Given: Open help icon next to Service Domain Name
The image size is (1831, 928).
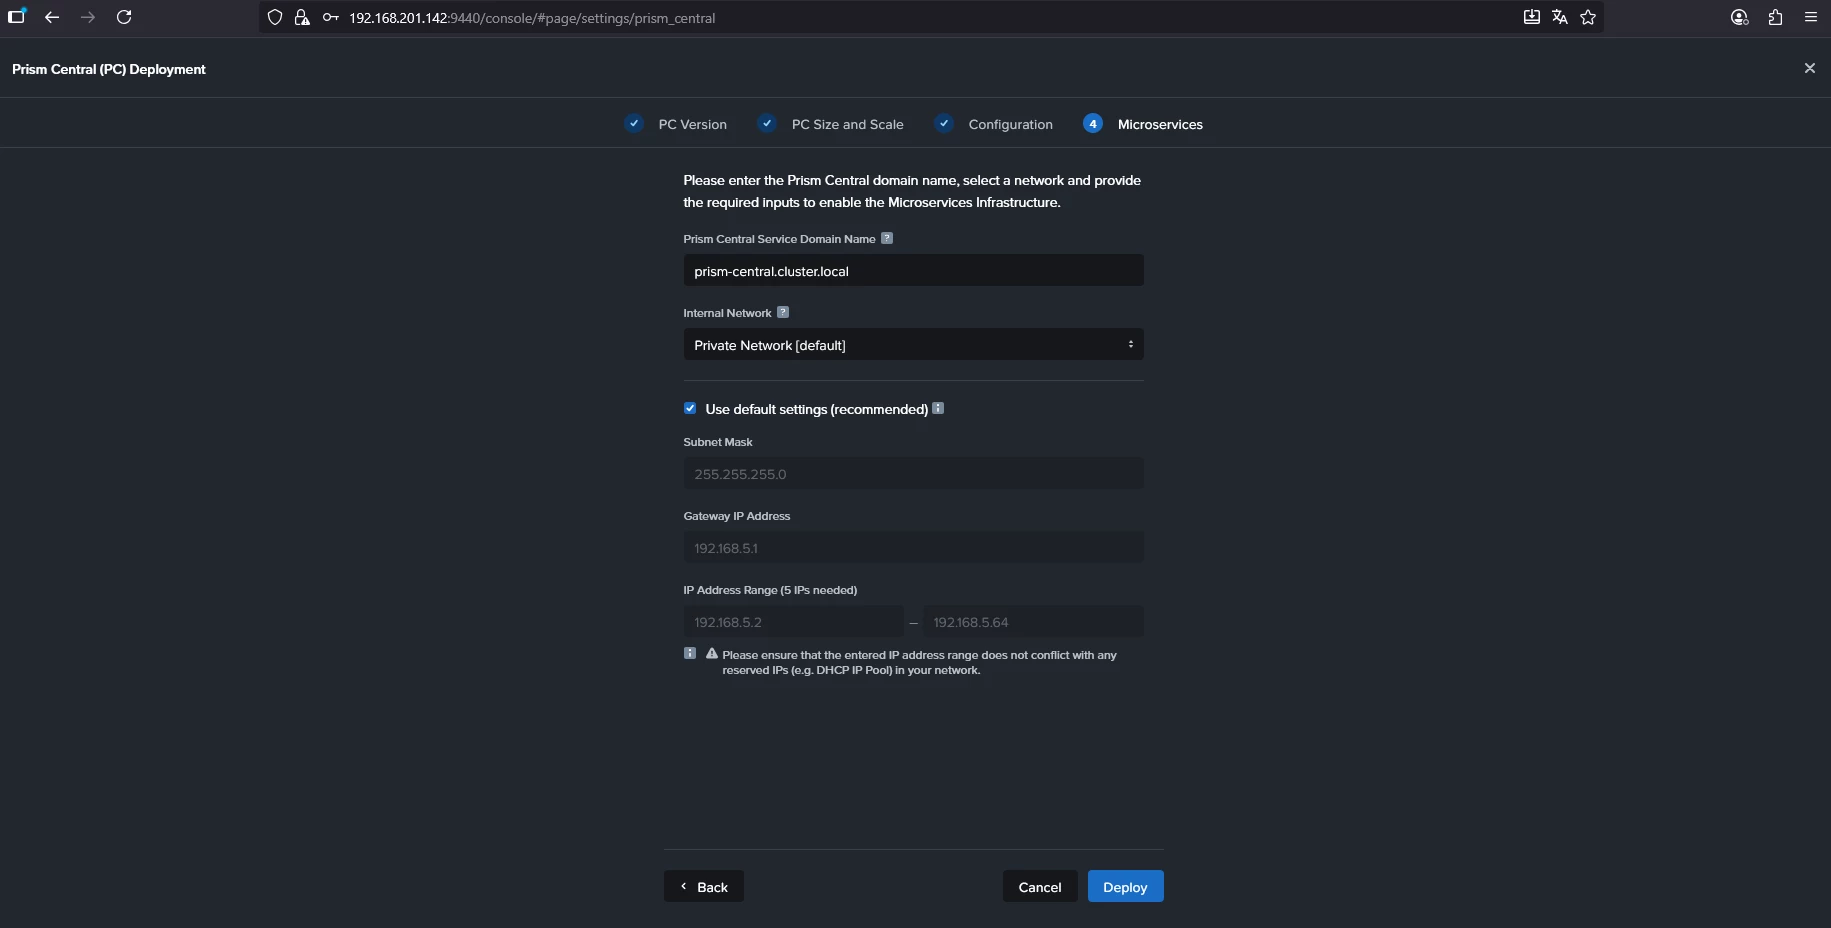Looking at the screenshot, I should tap(887, 238).
